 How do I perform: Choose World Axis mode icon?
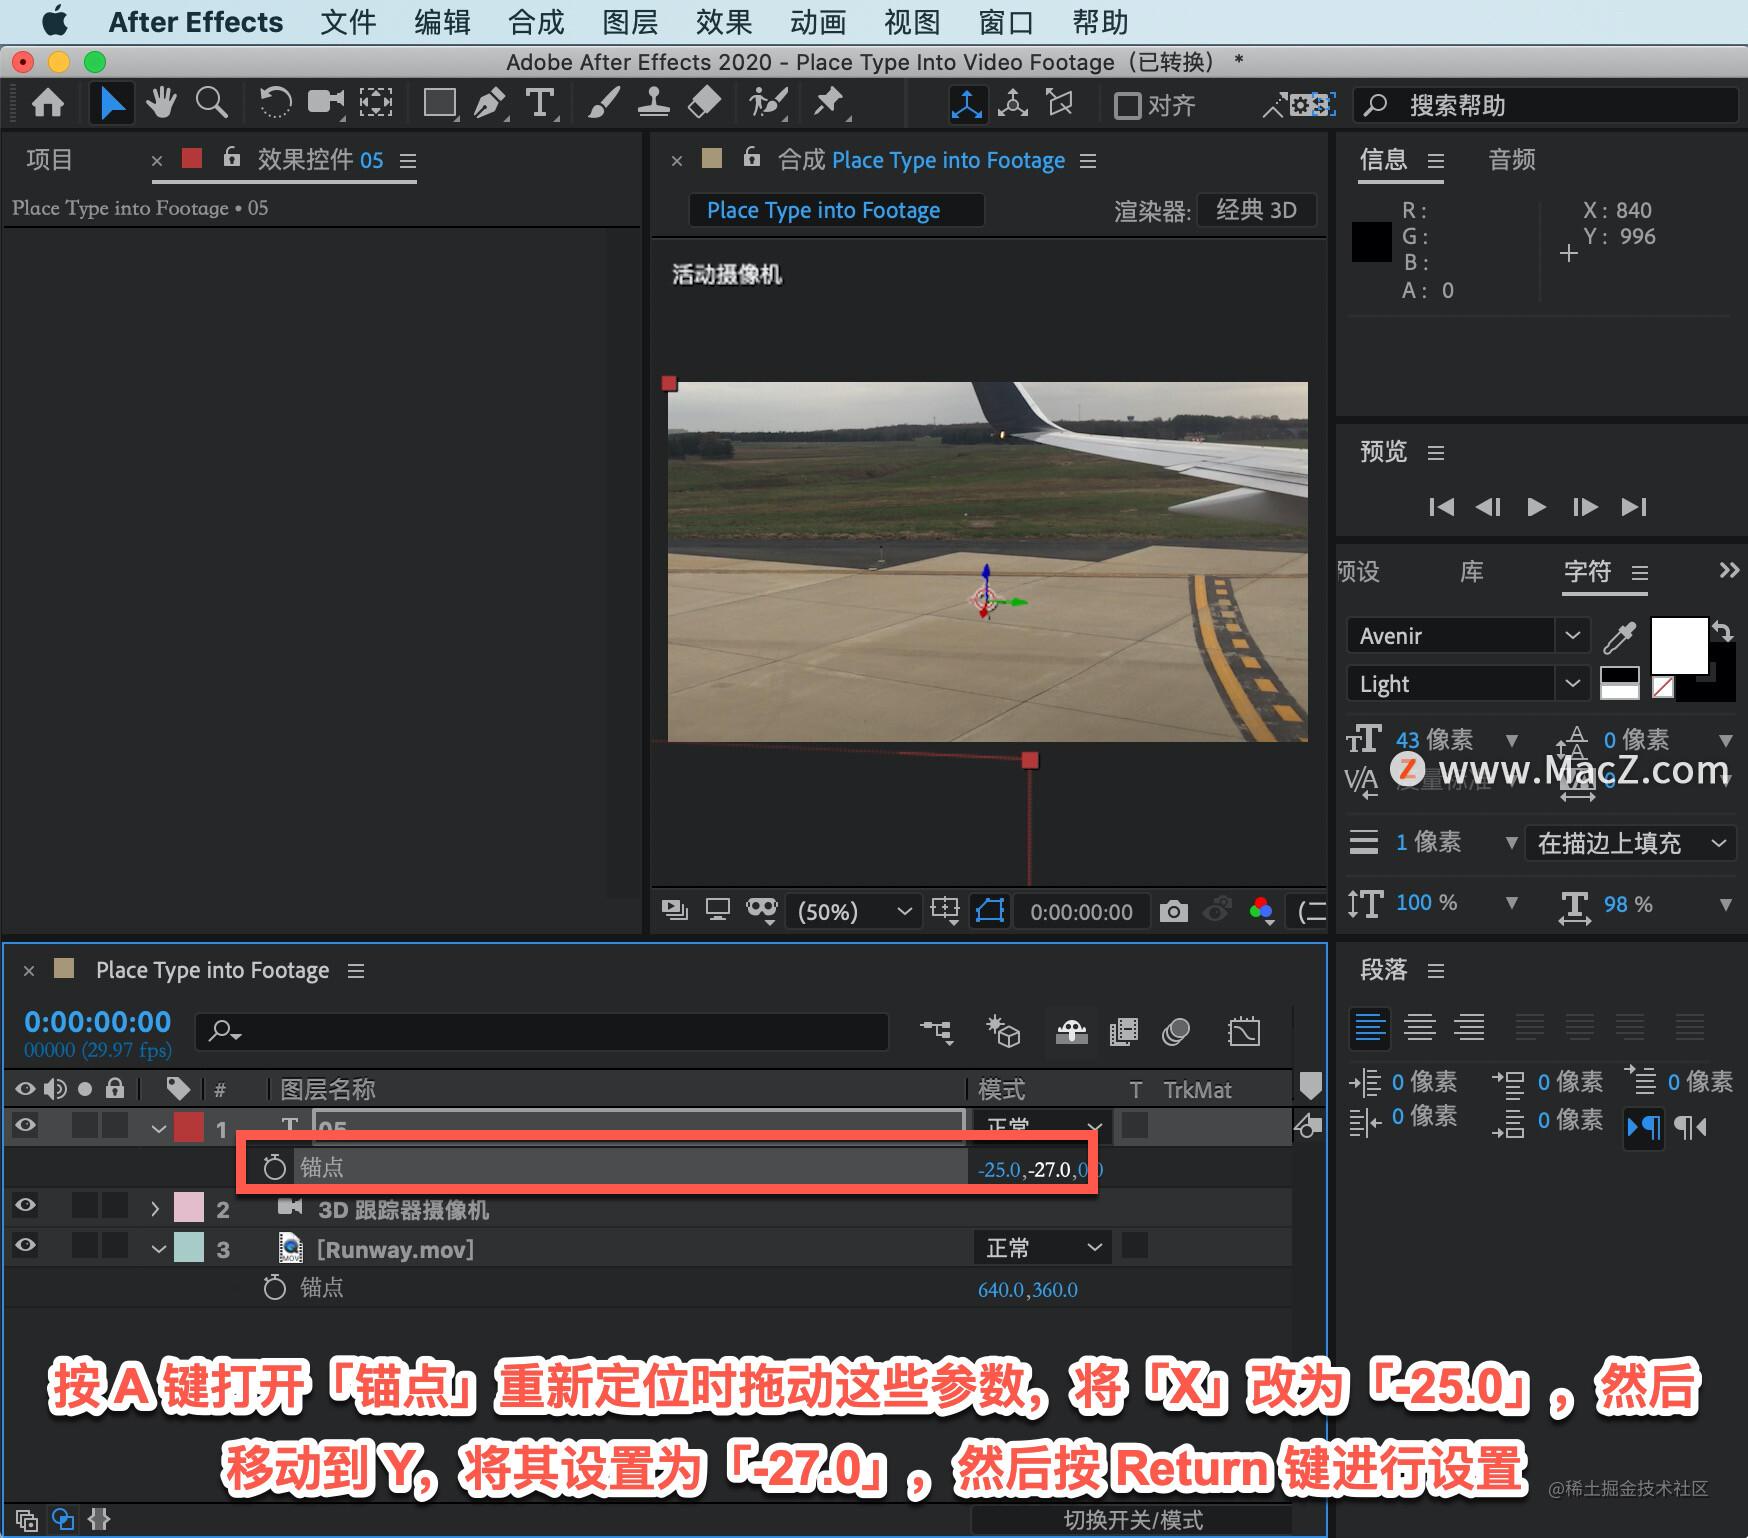coord(1013,104)
